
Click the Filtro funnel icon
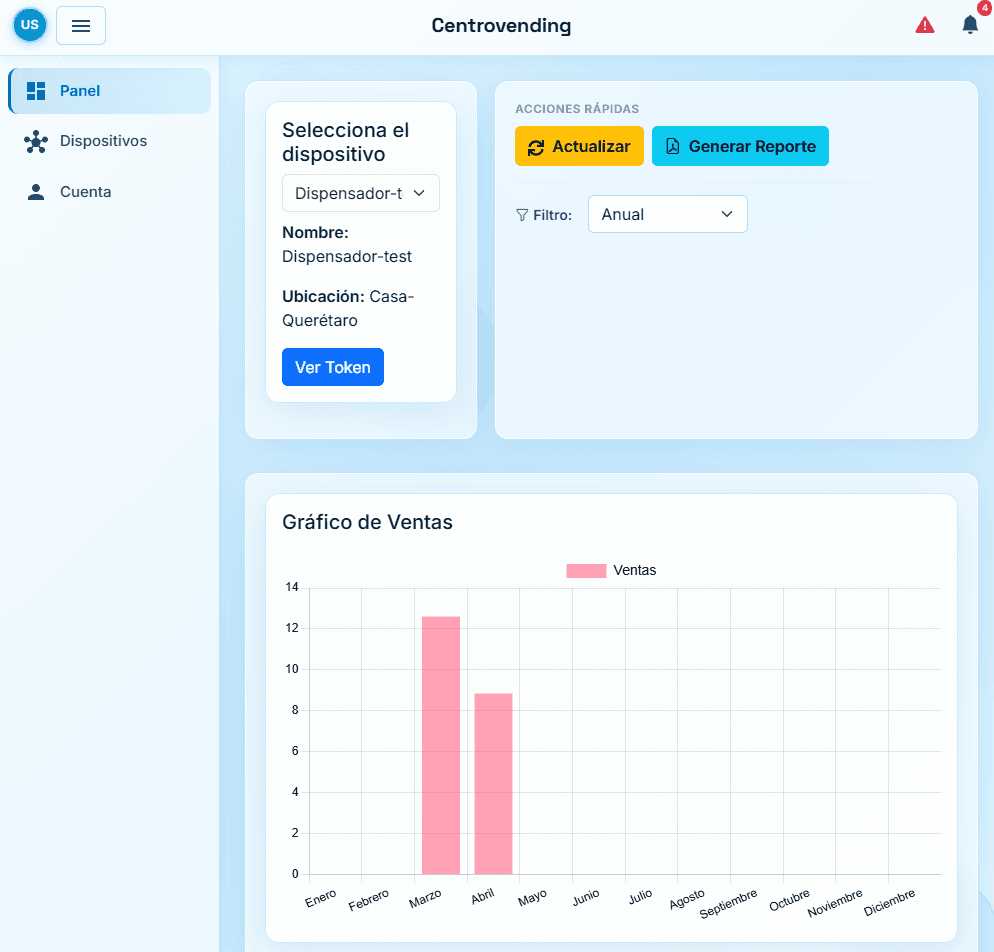pyautogui.click(x=522, y=215)
